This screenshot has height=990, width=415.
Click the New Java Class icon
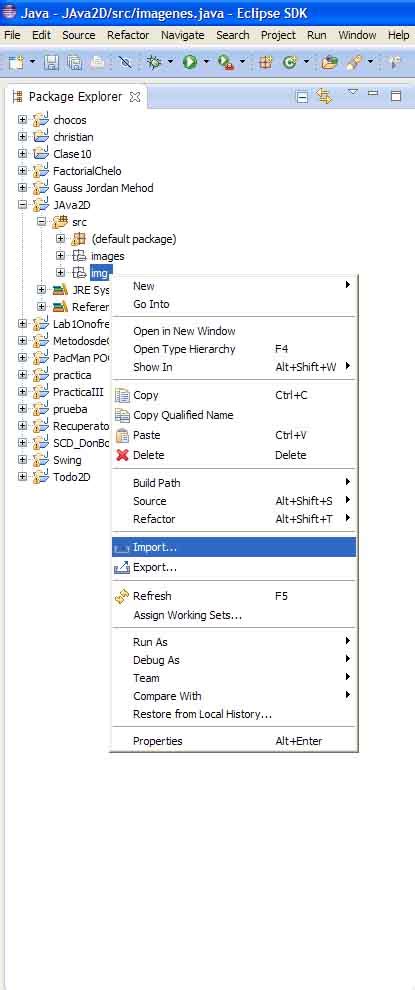click(x=290, y=62)
